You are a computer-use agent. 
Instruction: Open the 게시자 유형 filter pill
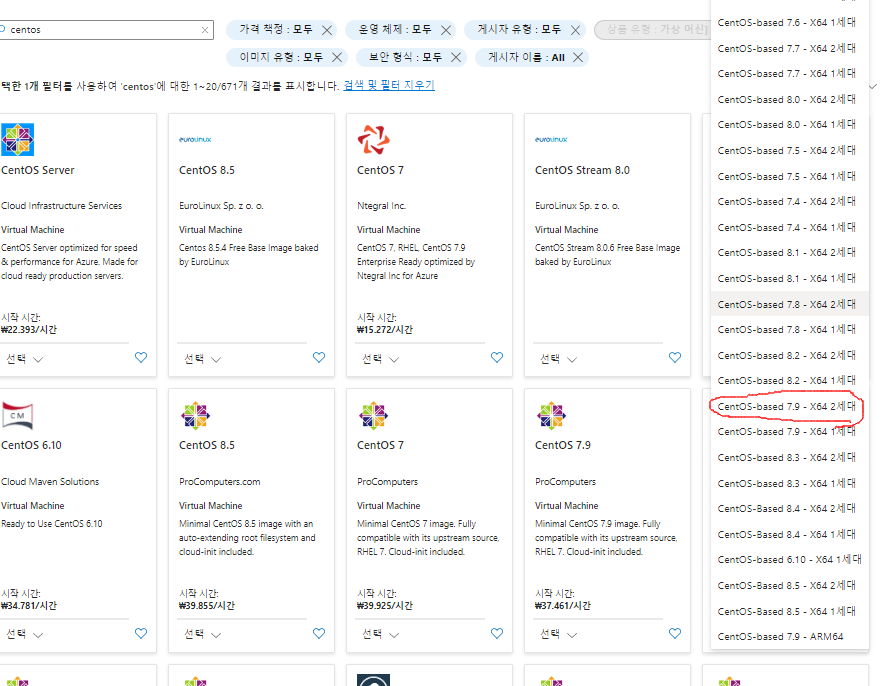[x=519, y=29]
